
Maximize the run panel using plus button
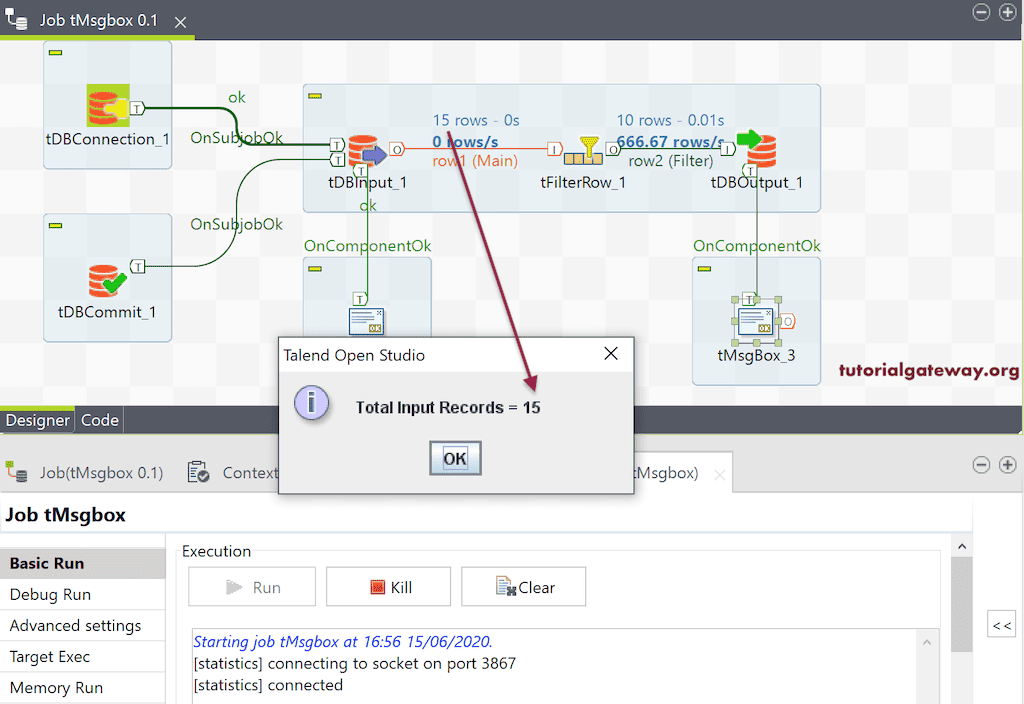coord(1008,464)
